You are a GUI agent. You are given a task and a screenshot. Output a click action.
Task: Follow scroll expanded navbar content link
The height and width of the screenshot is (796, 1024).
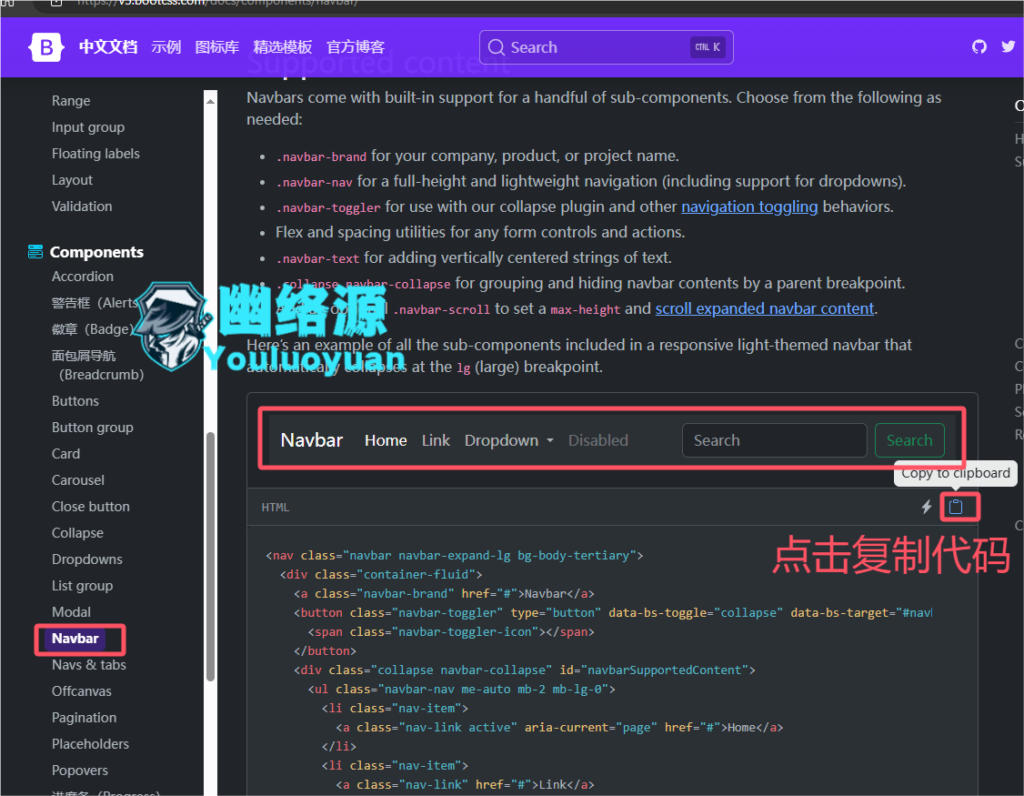point(764,309)
